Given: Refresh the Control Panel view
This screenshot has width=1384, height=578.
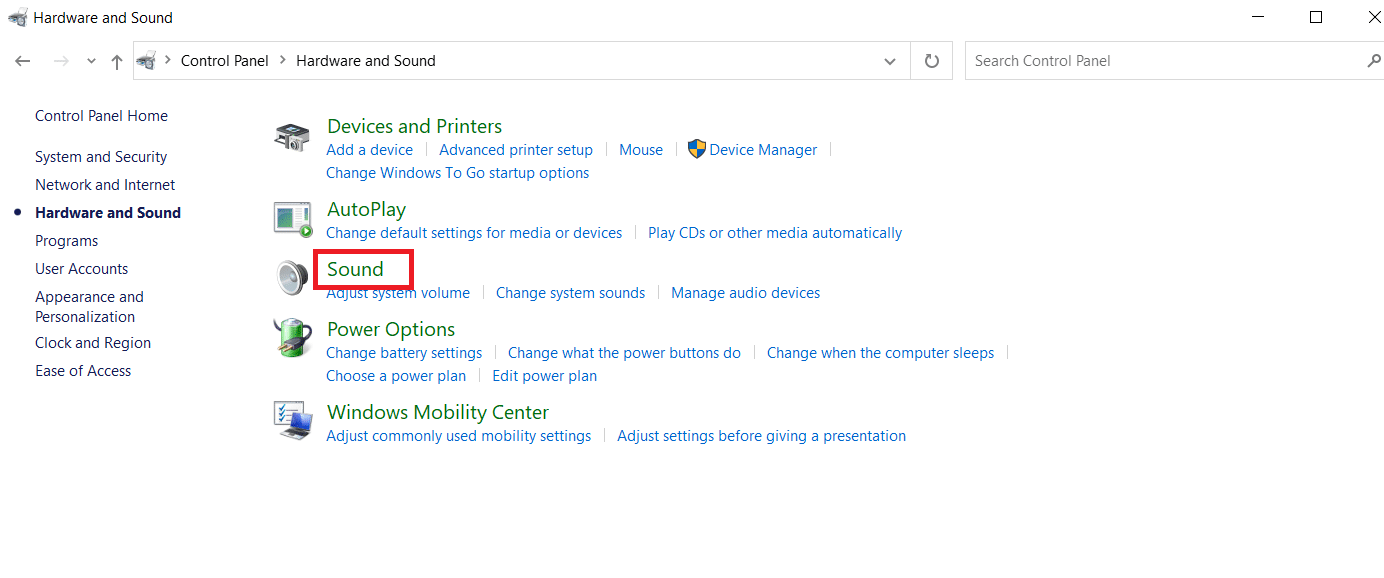Looking at the screenshot, I should (932, 61).
